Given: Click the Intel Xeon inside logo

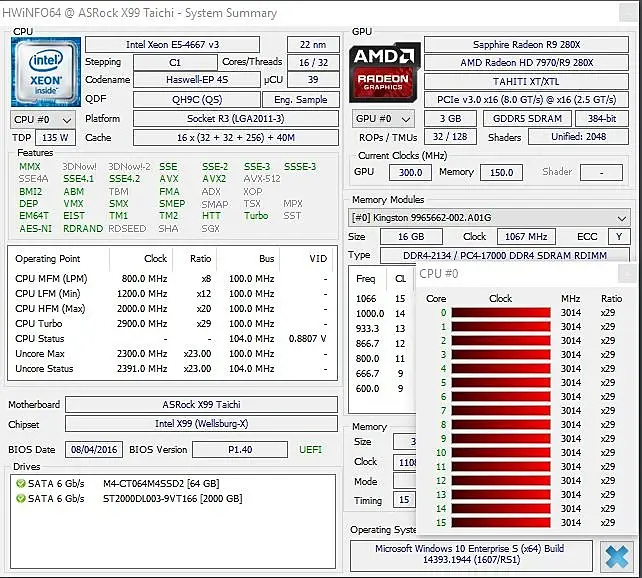Looking at the screenshot, I should tap(46, 72).
